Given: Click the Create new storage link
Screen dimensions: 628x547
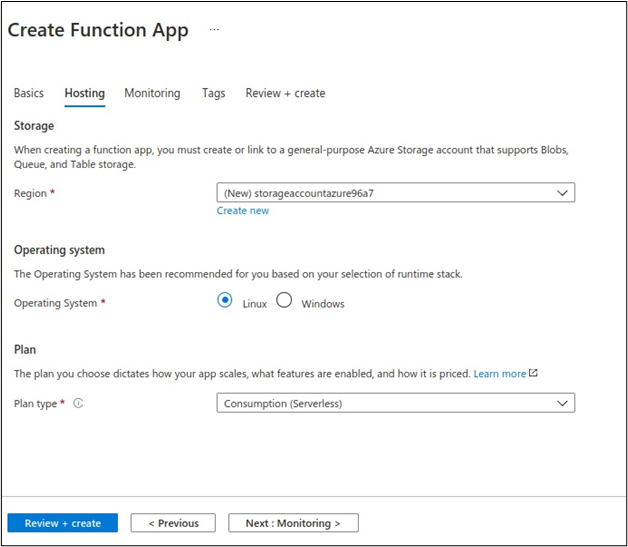Looking at the screenshot, I should 243,211.
